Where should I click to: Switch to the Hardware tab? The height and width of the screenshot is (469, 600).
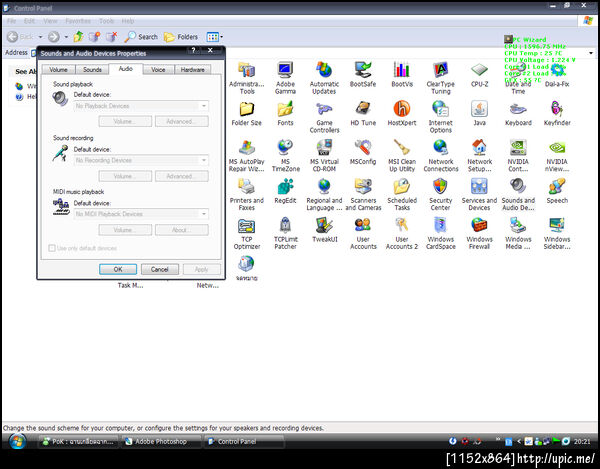coord(192,70)
